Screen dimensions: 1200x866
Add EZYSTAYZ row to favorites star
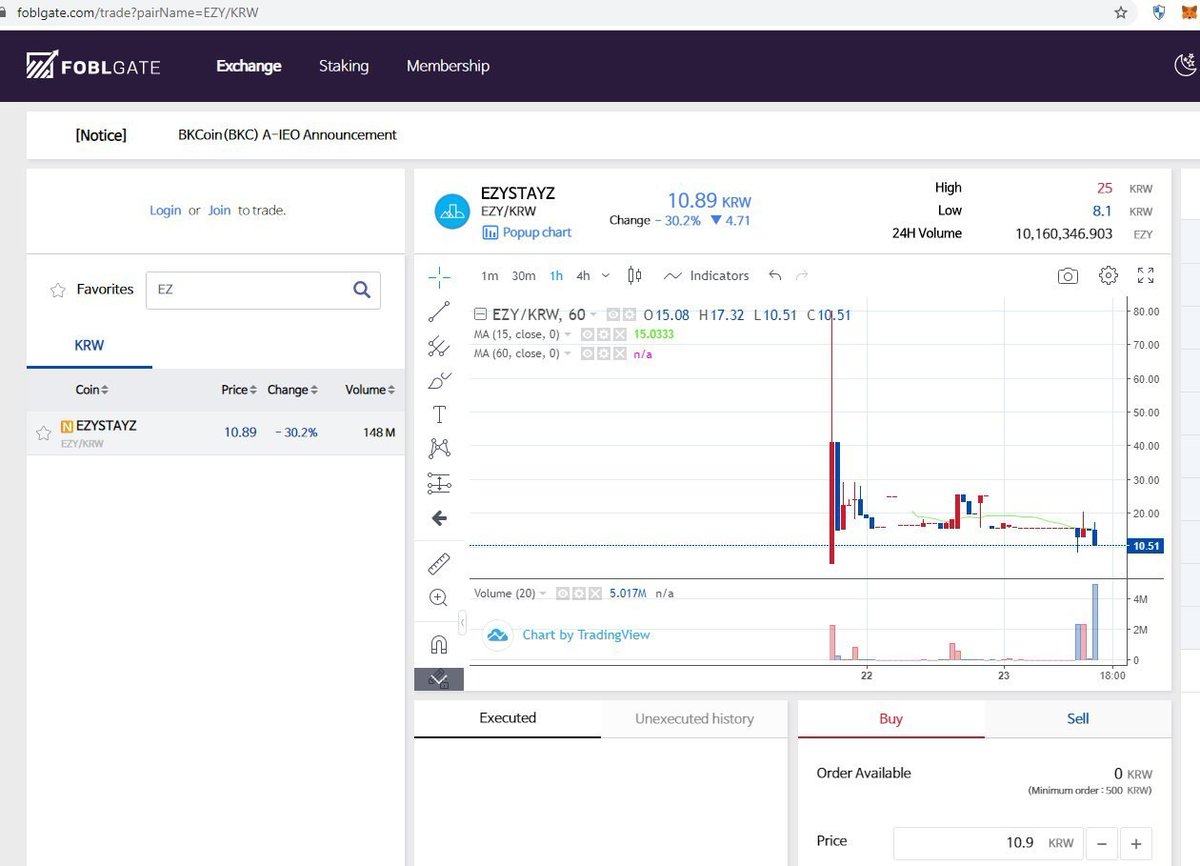point(43,433)
